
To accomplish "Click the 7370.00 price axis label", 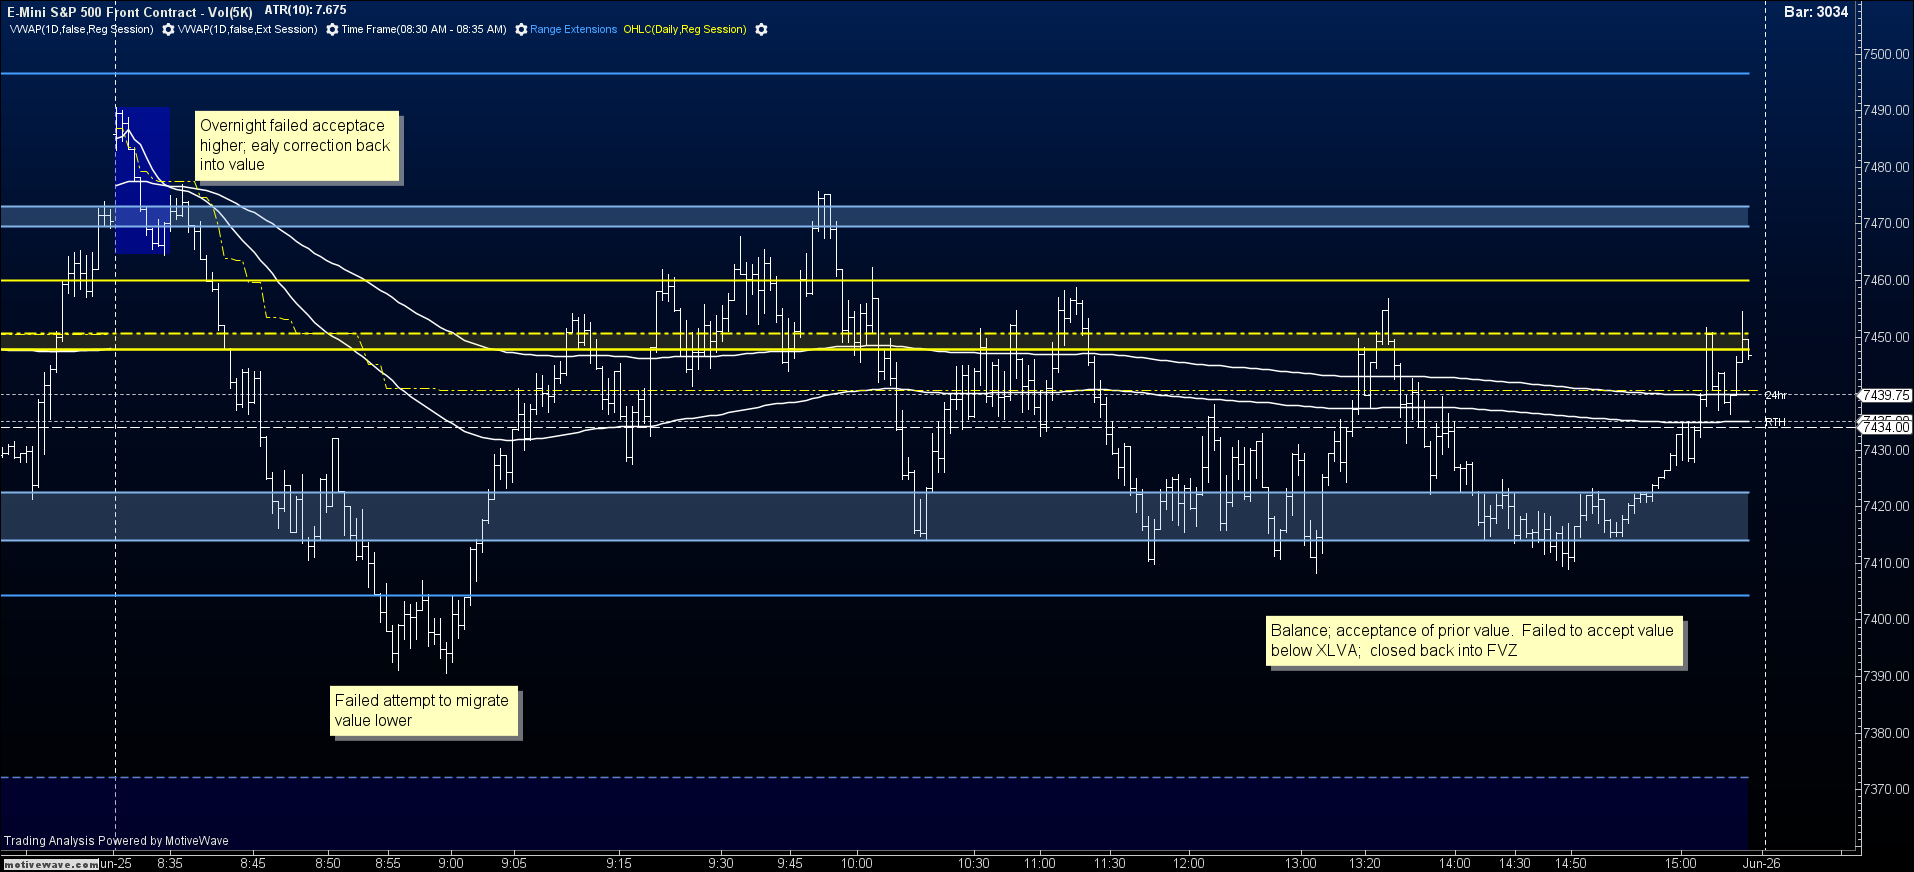I will [x=1887, y=790].
